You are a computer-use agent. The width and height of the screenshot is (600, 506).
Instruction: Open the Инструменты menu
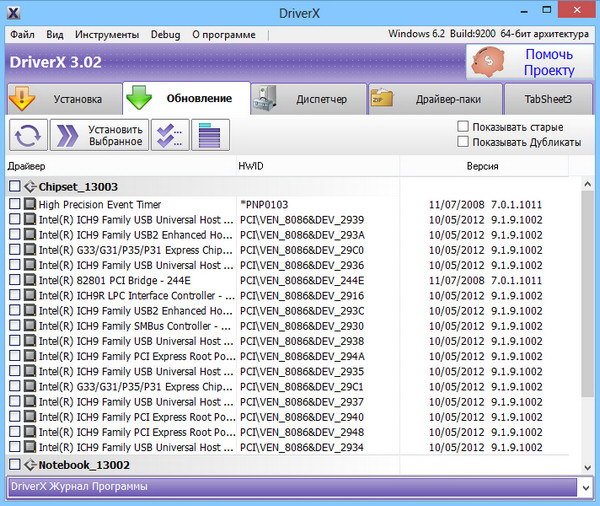[106, 34]
